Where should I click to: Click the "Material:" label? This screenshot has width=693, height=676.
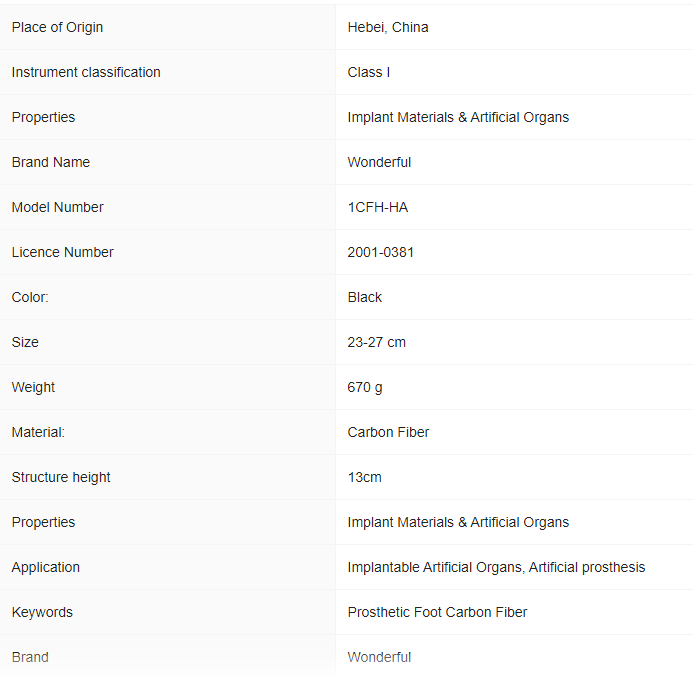tap(38, 432)
